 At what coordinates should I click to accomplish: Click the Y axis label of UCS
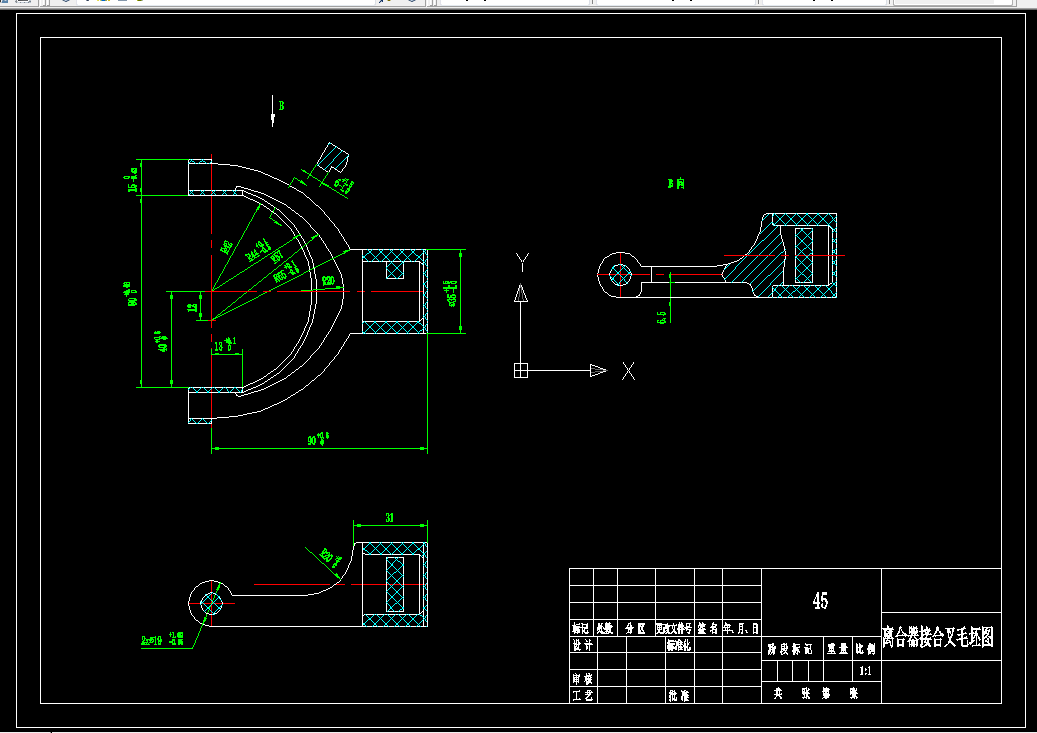[522, 263]
